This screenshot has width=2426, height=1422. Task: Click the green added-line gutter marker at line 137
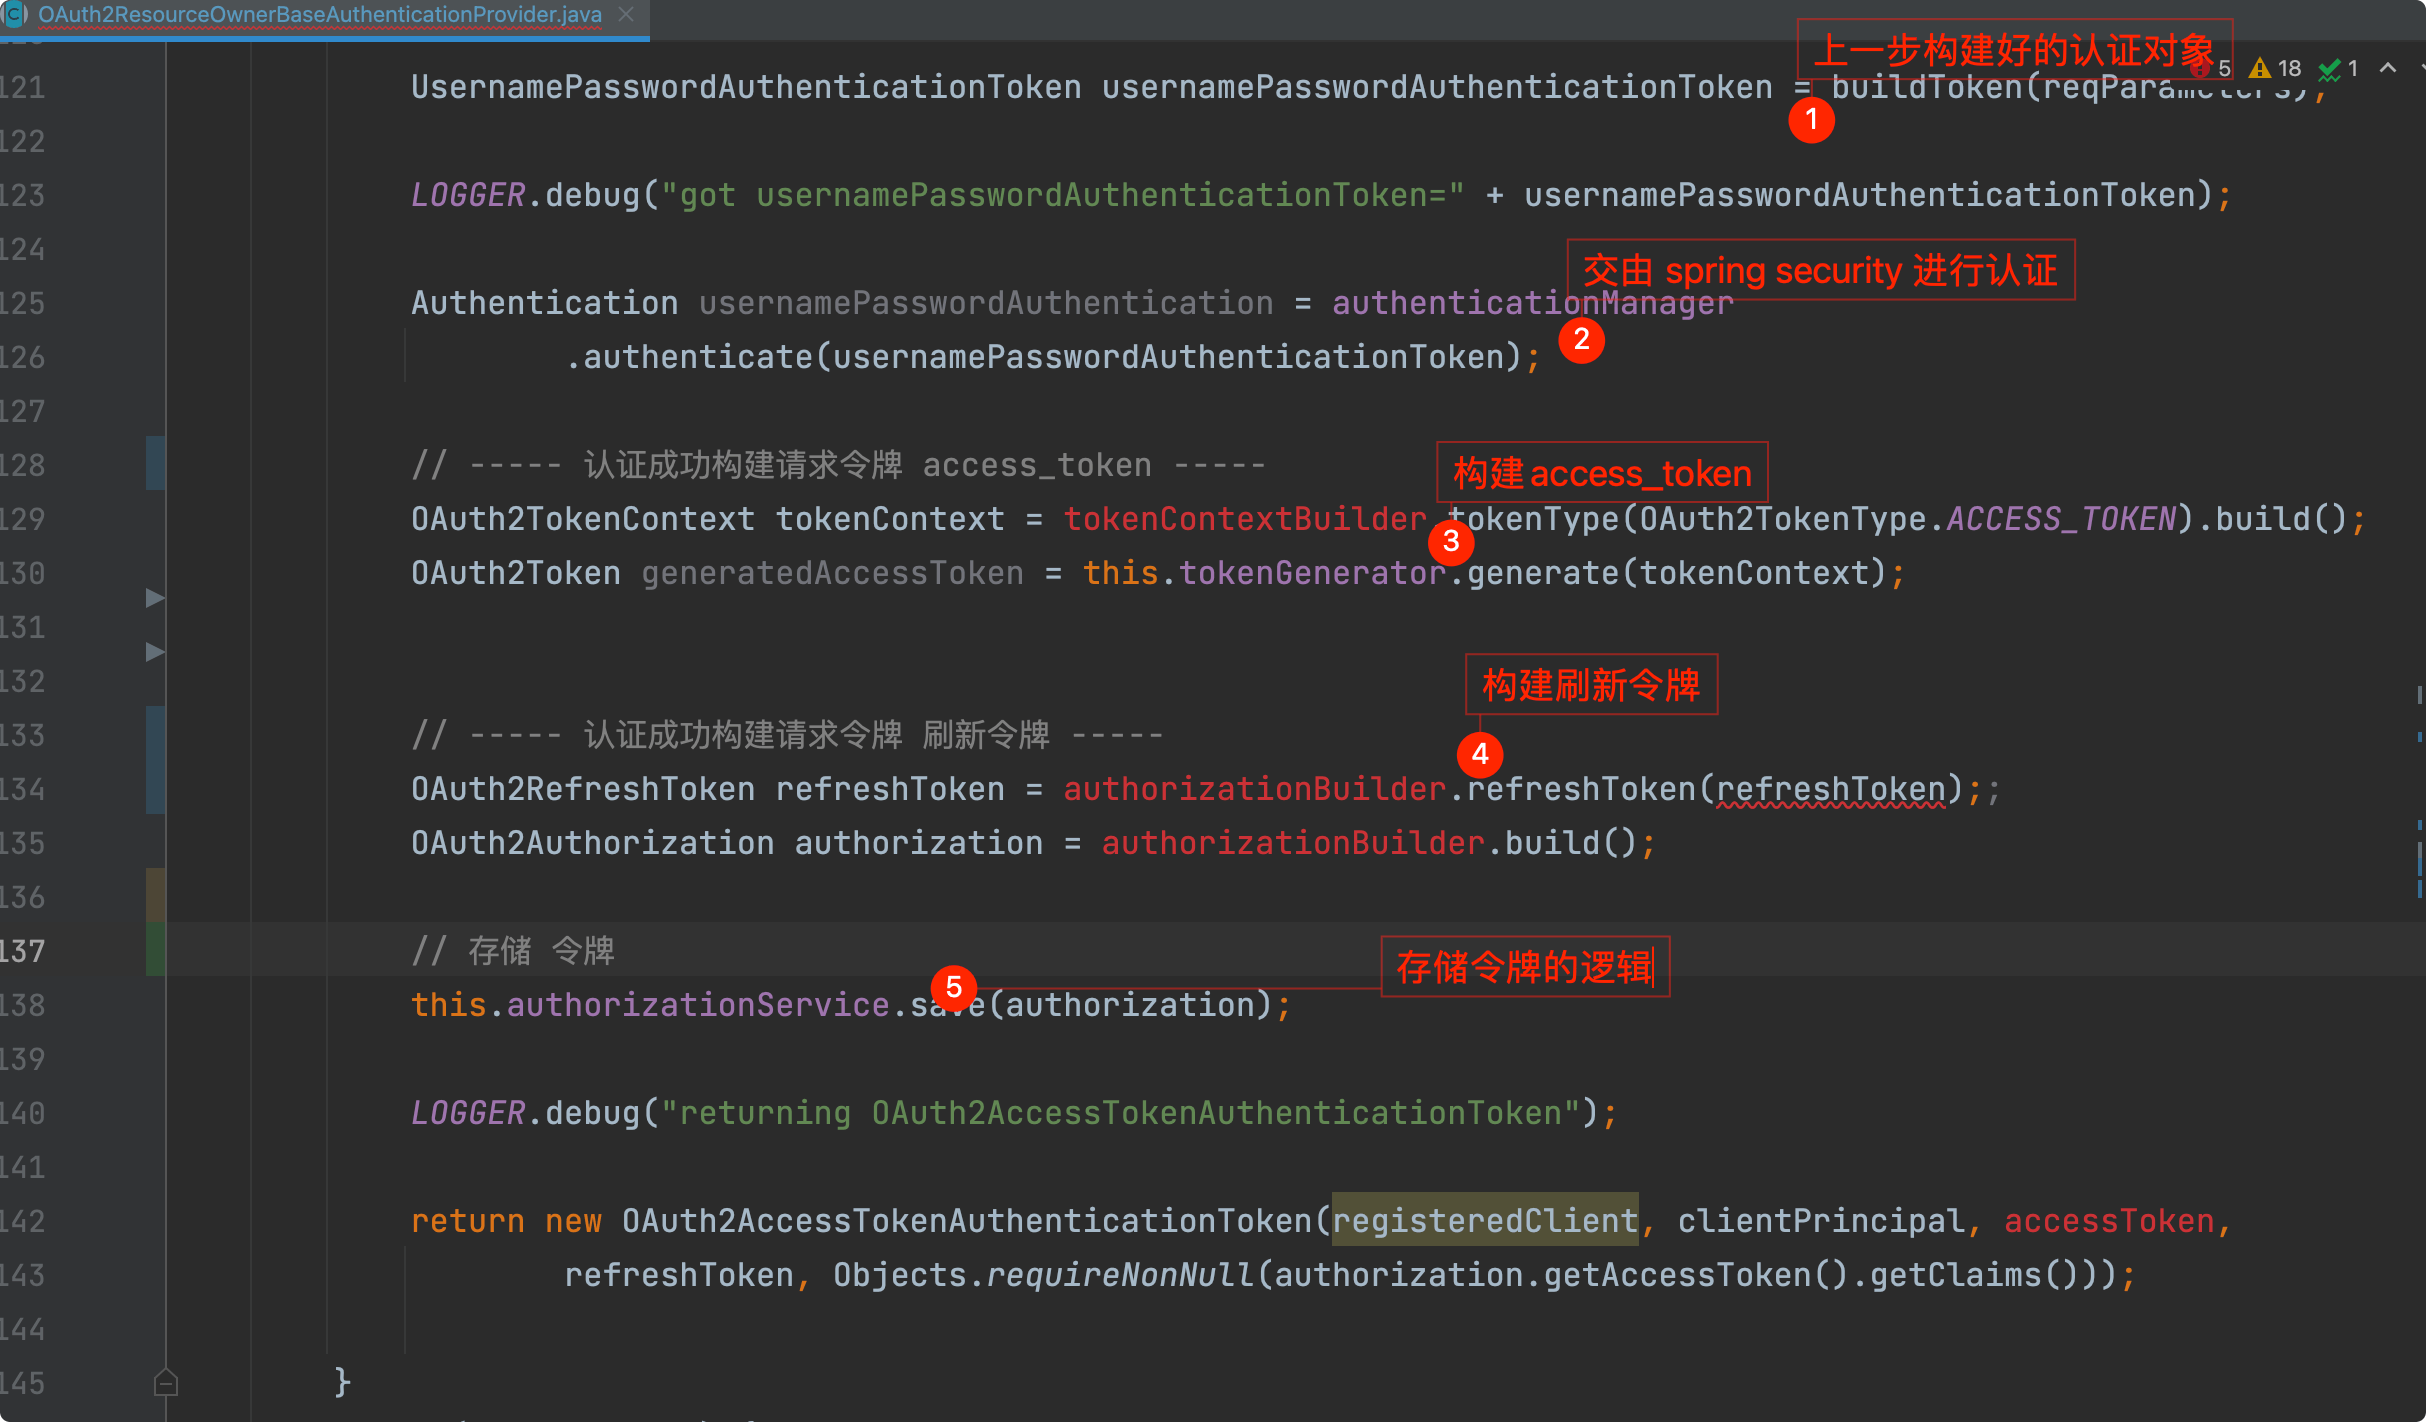point(155,950)
